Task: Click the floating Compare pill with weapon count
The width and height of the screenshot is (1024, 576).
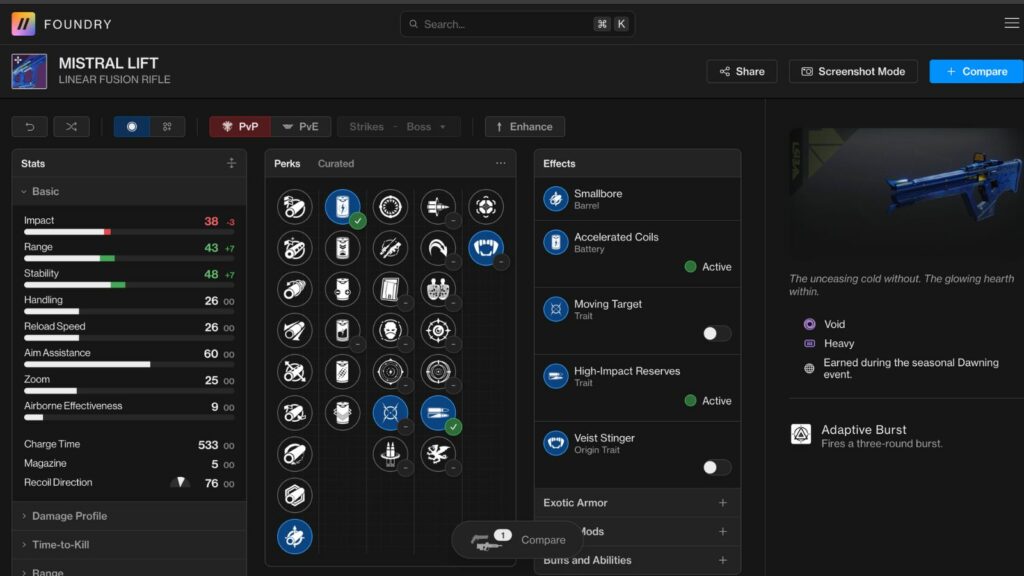Action: (517, 540)
